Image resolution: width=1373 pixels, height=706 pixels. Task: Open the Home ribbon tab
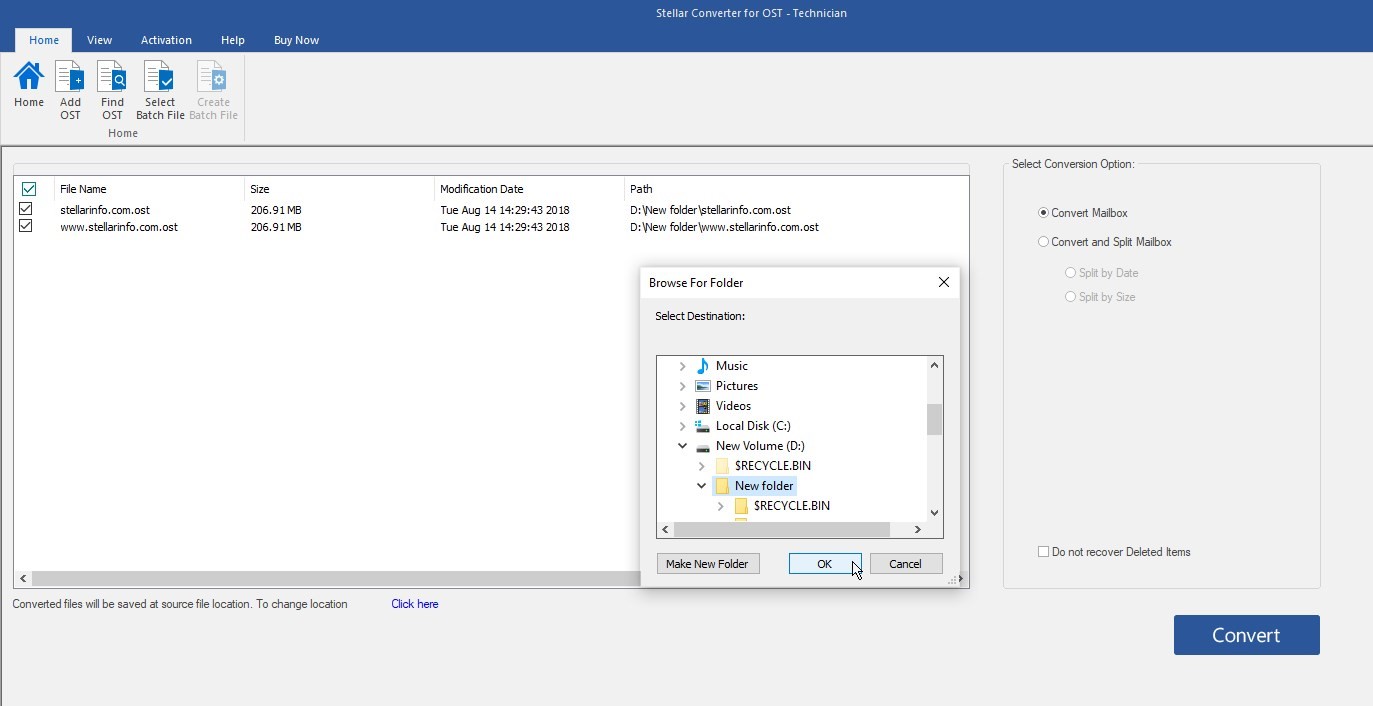point(44,40)
